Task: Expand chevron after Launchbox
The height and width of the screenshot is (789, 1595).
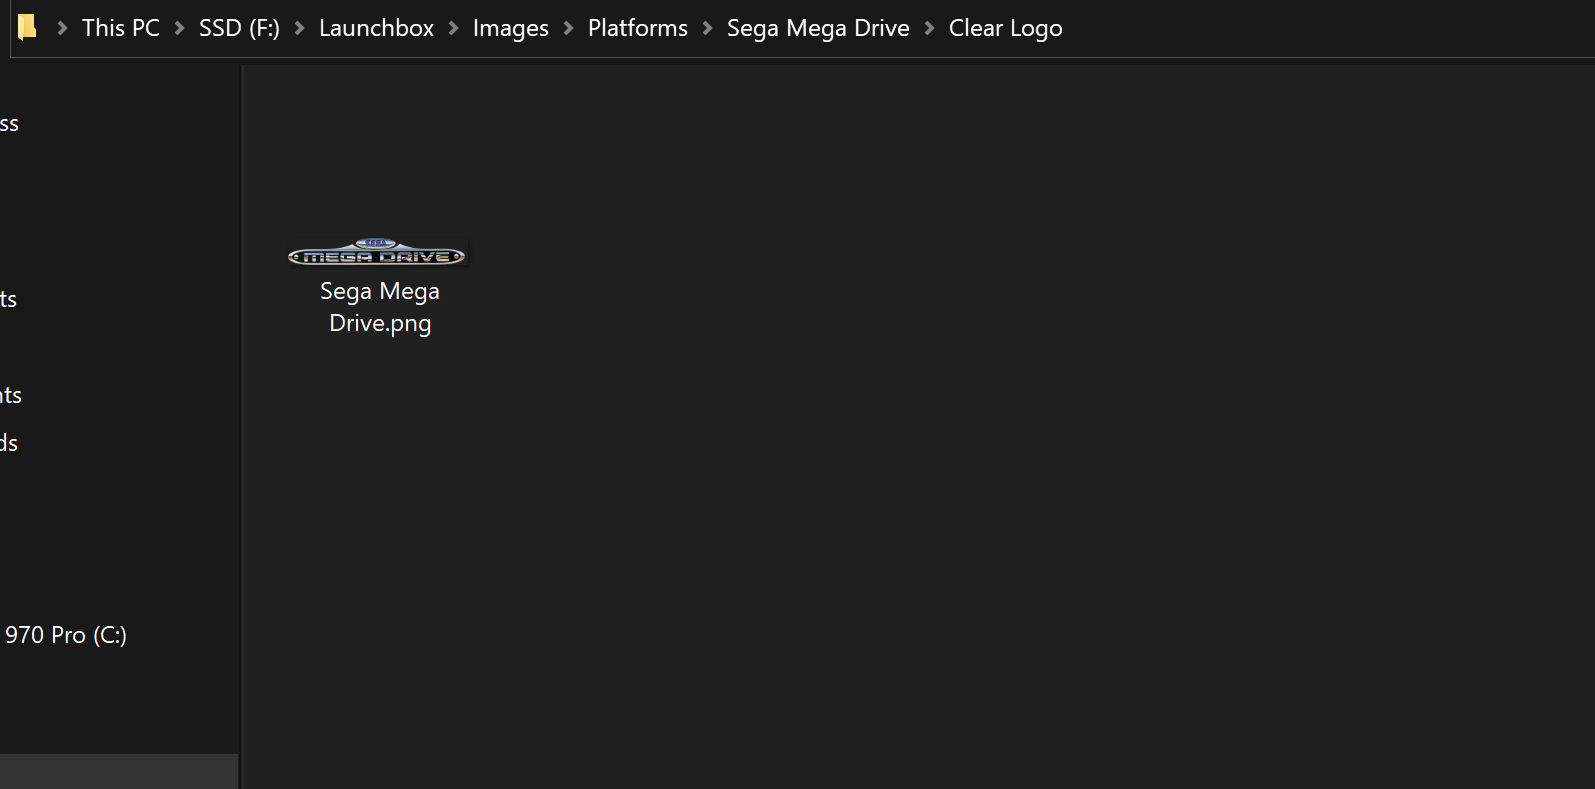Action: coord(453,28)
